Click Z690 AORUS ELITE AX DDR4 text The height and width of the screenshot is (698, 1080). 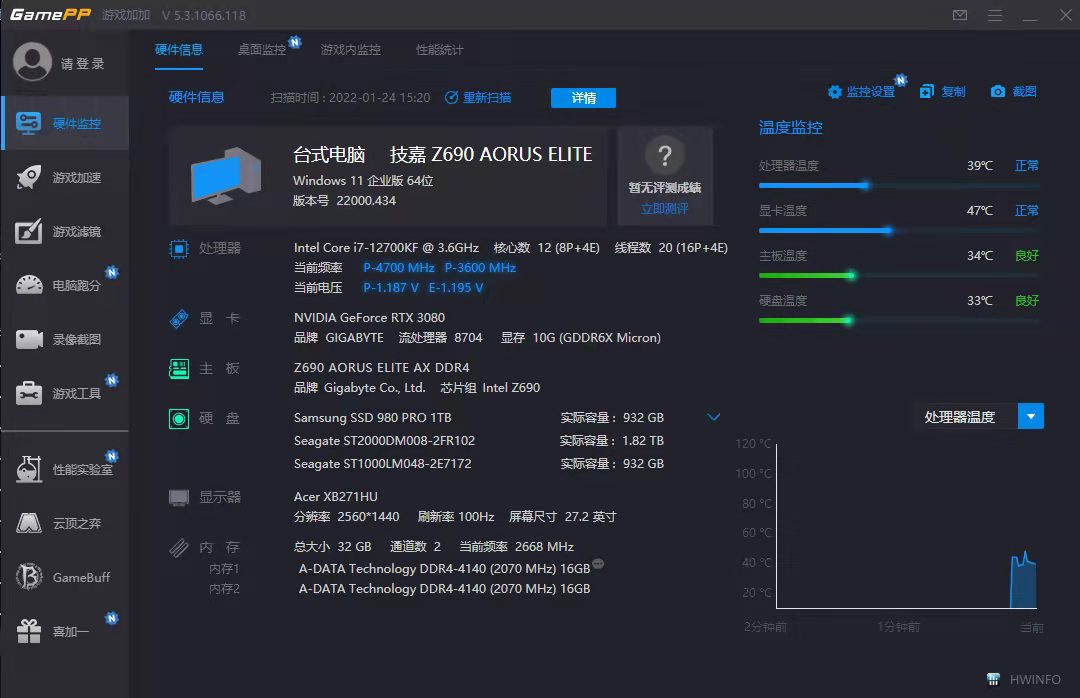click(x=382, y=367)
